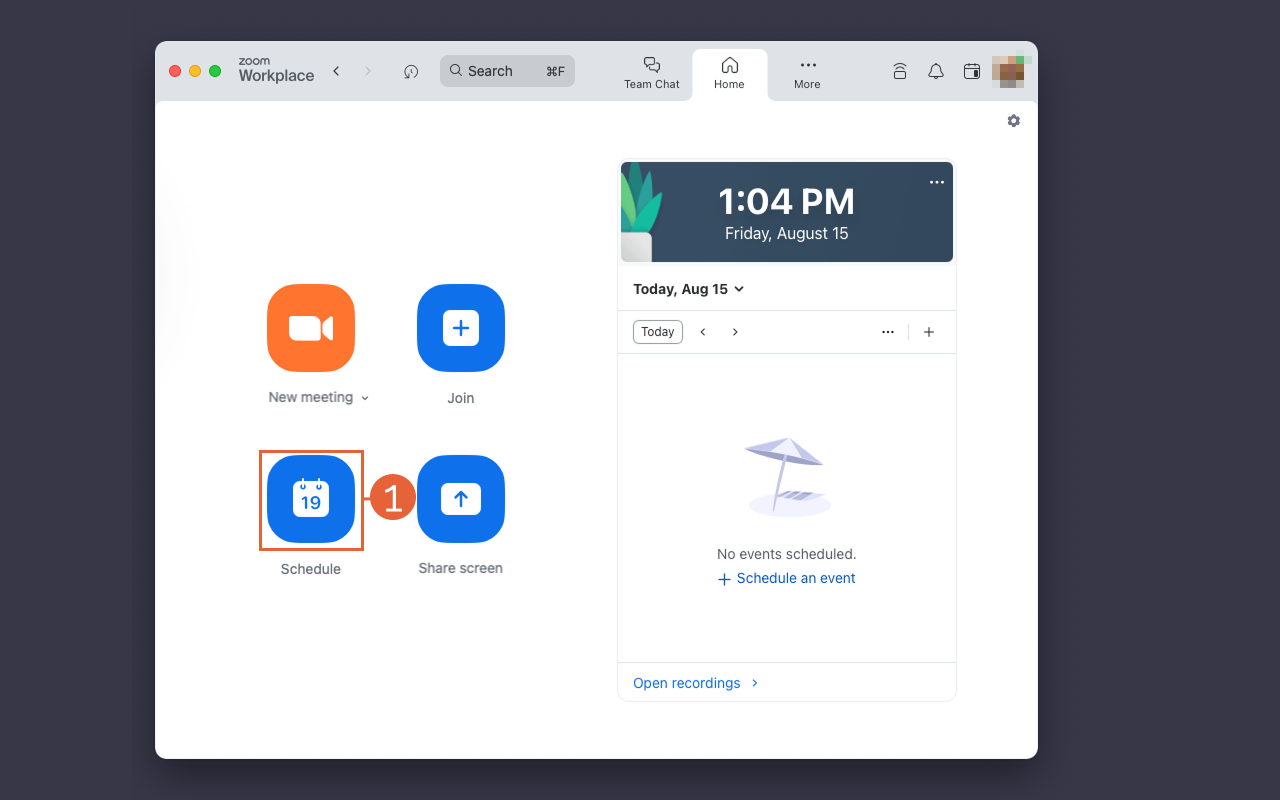Open the calendar panel icon
The image size is (1280, 800).
tap(971, 71)
